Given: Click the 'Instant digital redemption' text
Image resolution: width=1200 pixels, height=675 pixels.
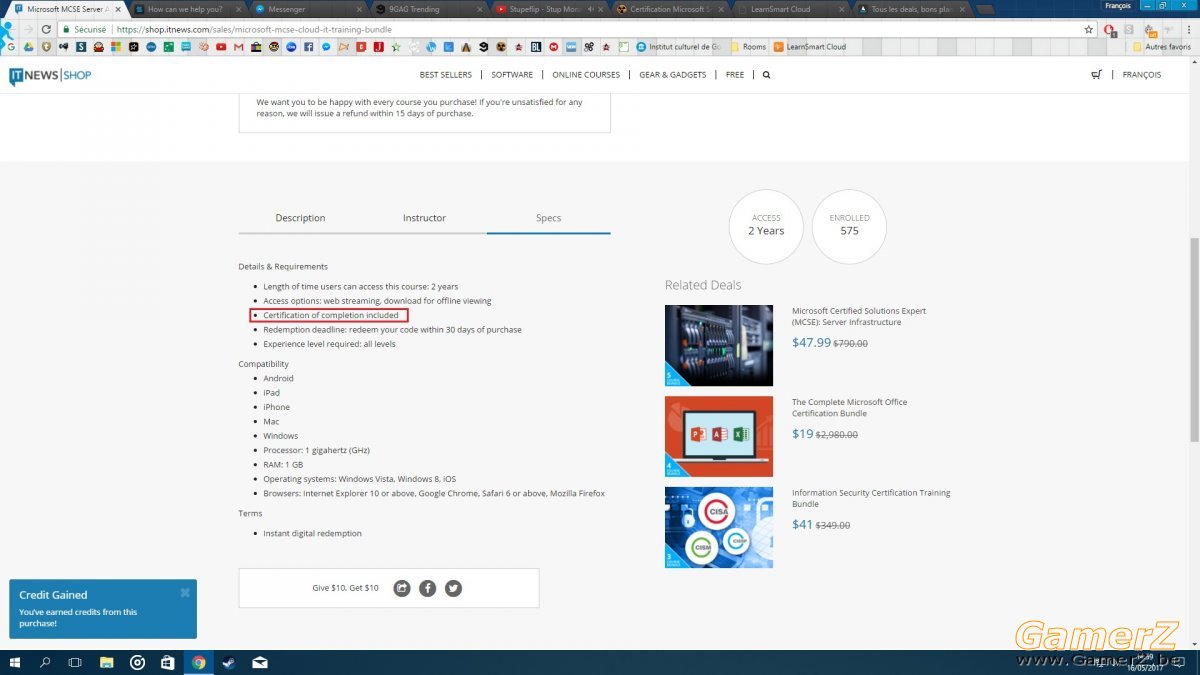Looking at the screenshot, I should [313, 533].
